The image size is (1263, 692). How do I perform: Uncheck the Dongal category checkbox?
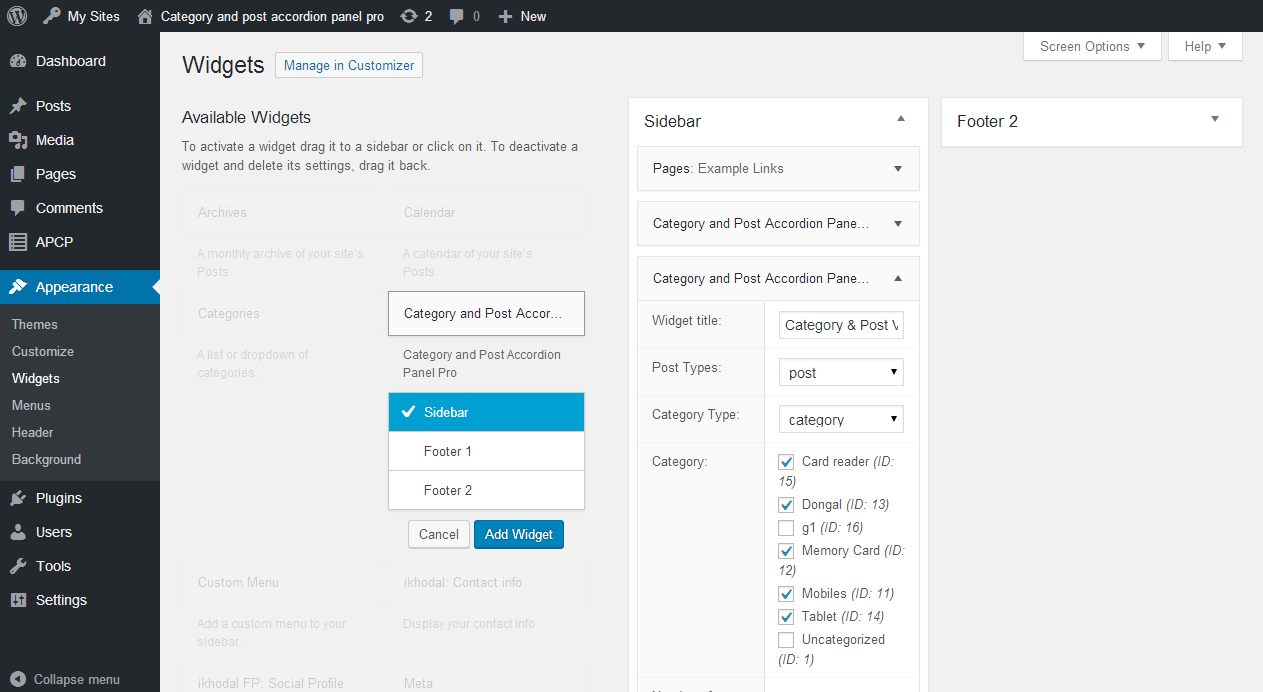pos(786,505)
